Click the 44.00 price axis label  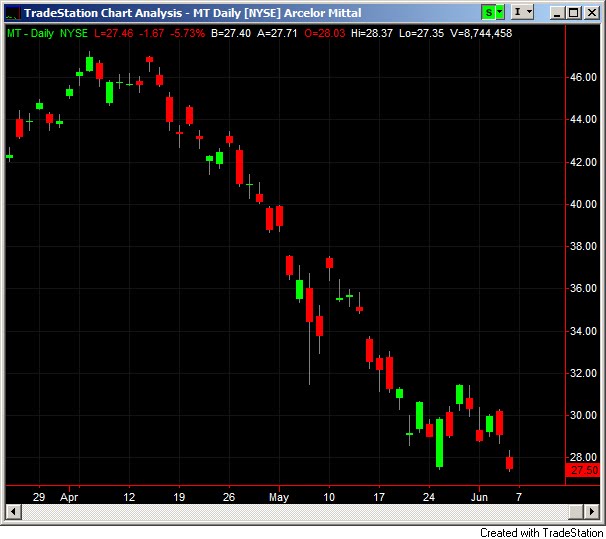(583, 119)
